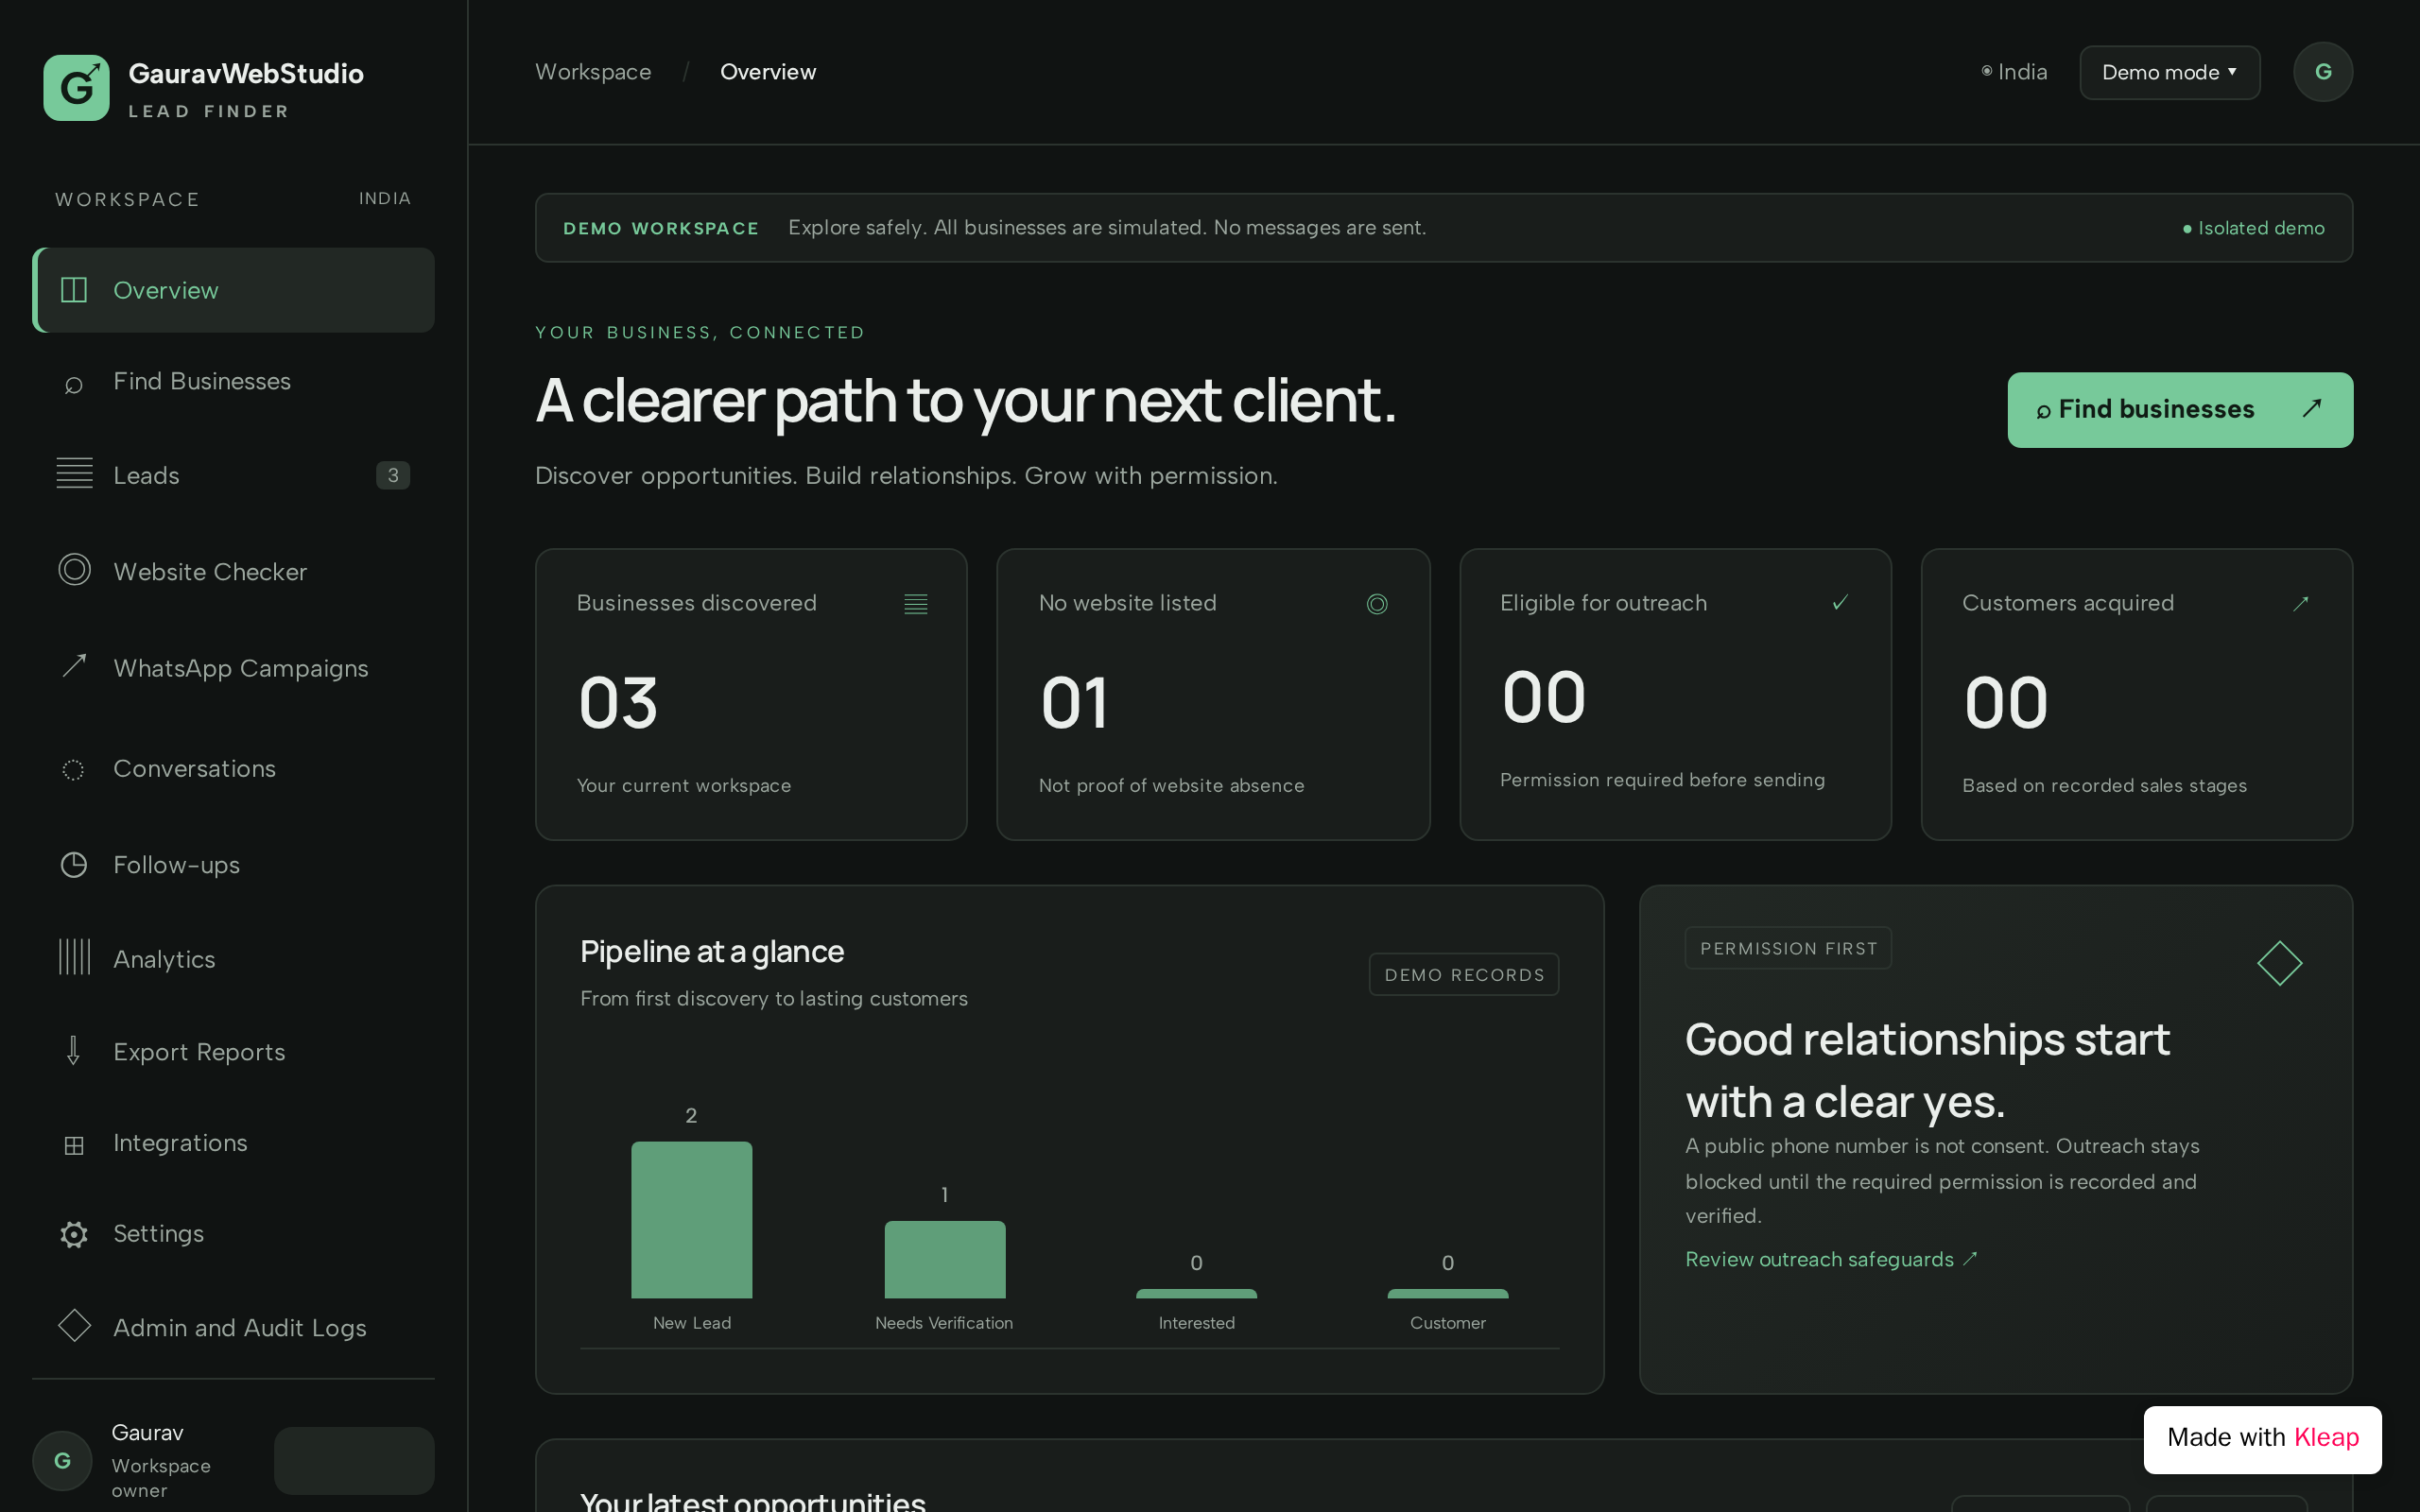
Task: Click the blank button beside Gaurav
Action: pyautogui.click(x=354, y=1461)
